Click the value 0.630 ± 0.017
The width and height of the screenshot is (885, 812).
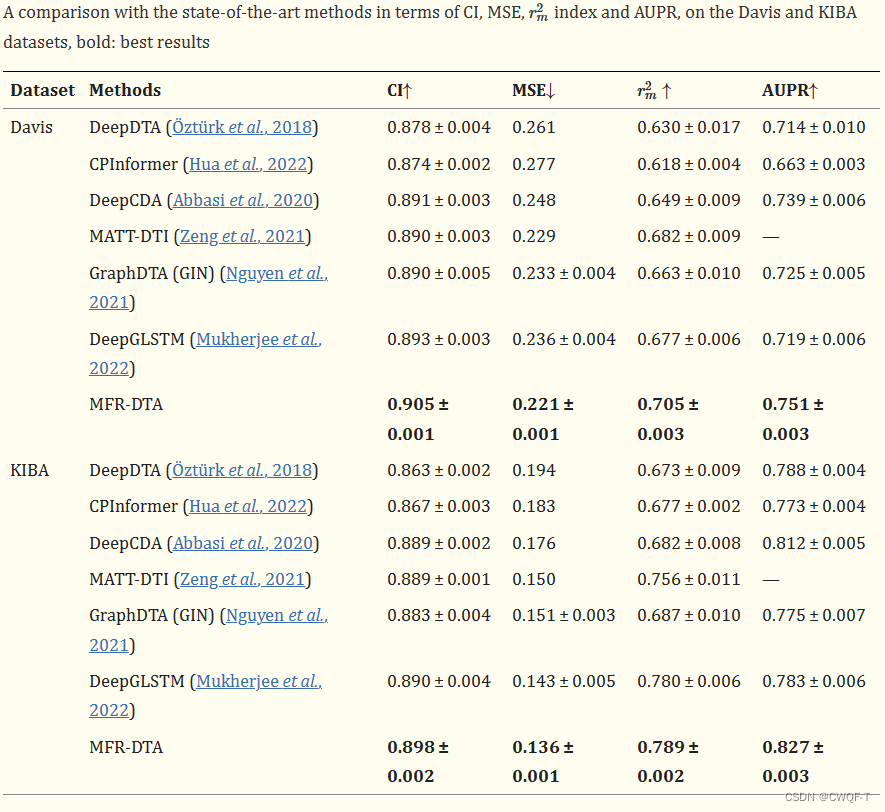click(689, 128)
